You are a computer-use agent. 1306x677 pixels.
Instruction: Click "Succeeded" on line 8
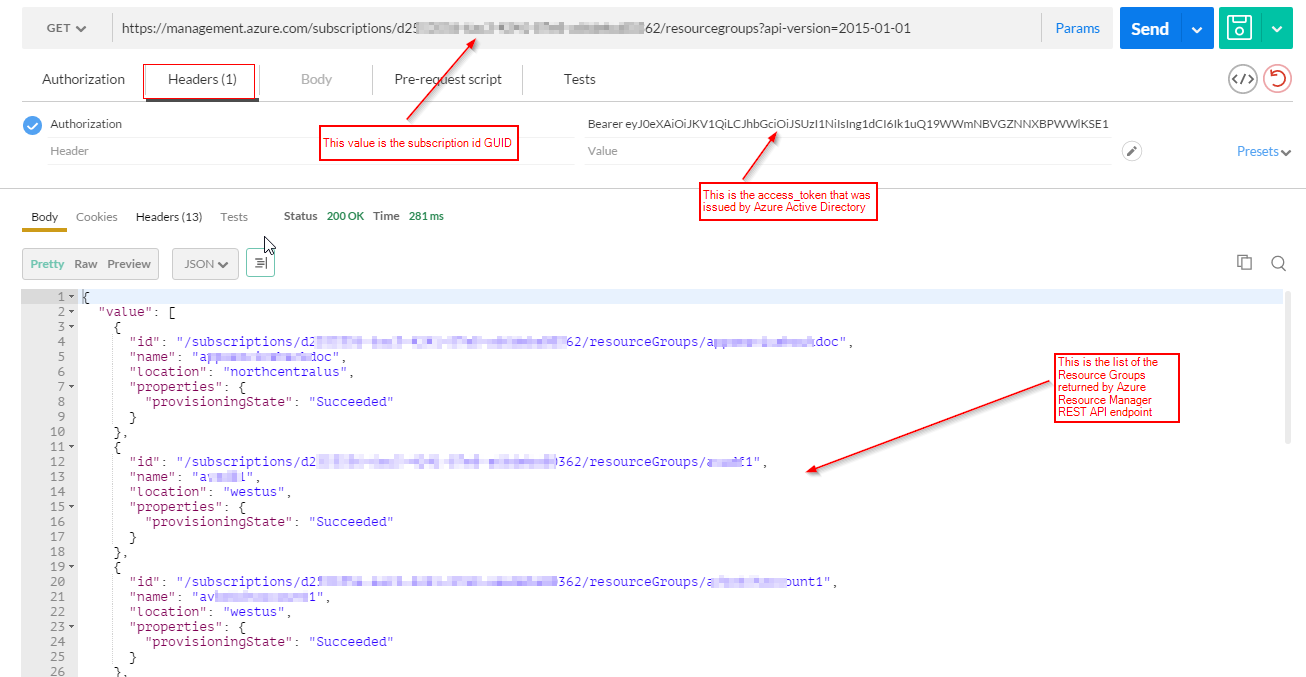351,402
